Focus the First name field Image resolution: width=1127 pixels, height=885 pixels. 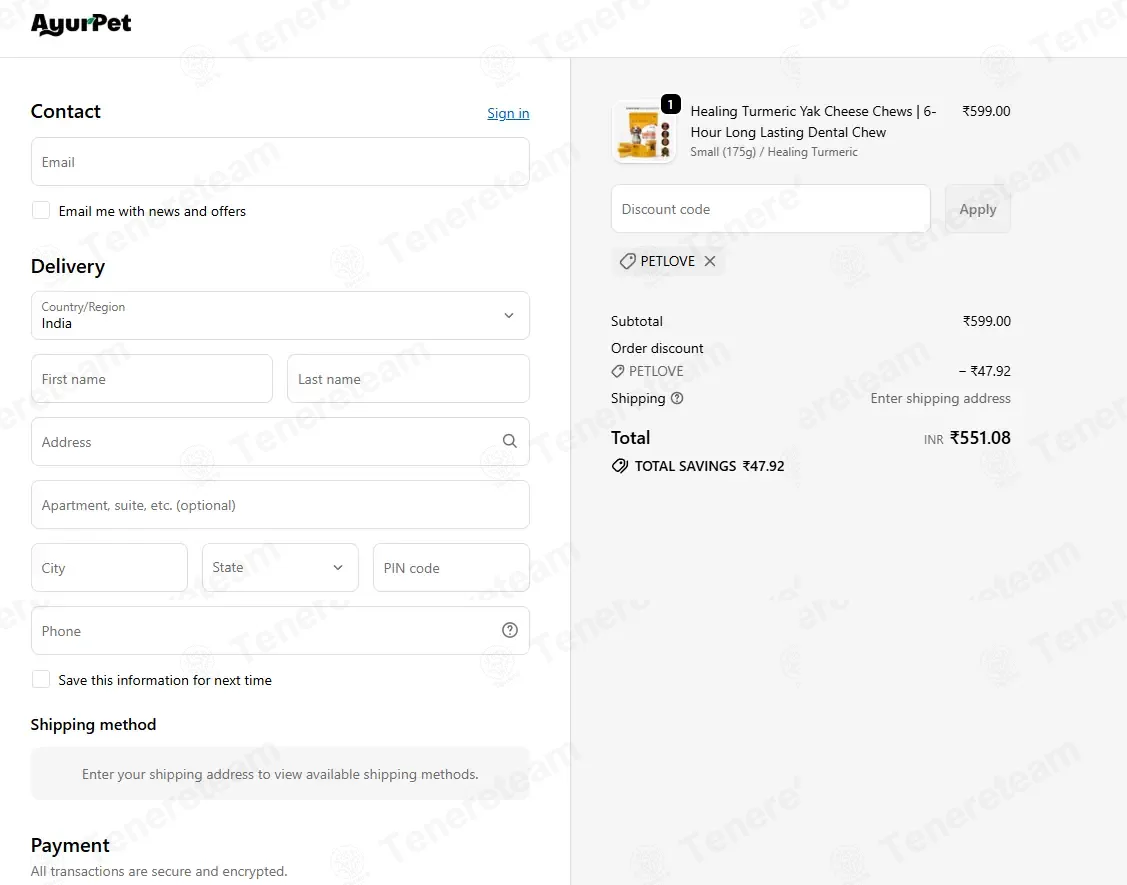click(x=152, y=379)
